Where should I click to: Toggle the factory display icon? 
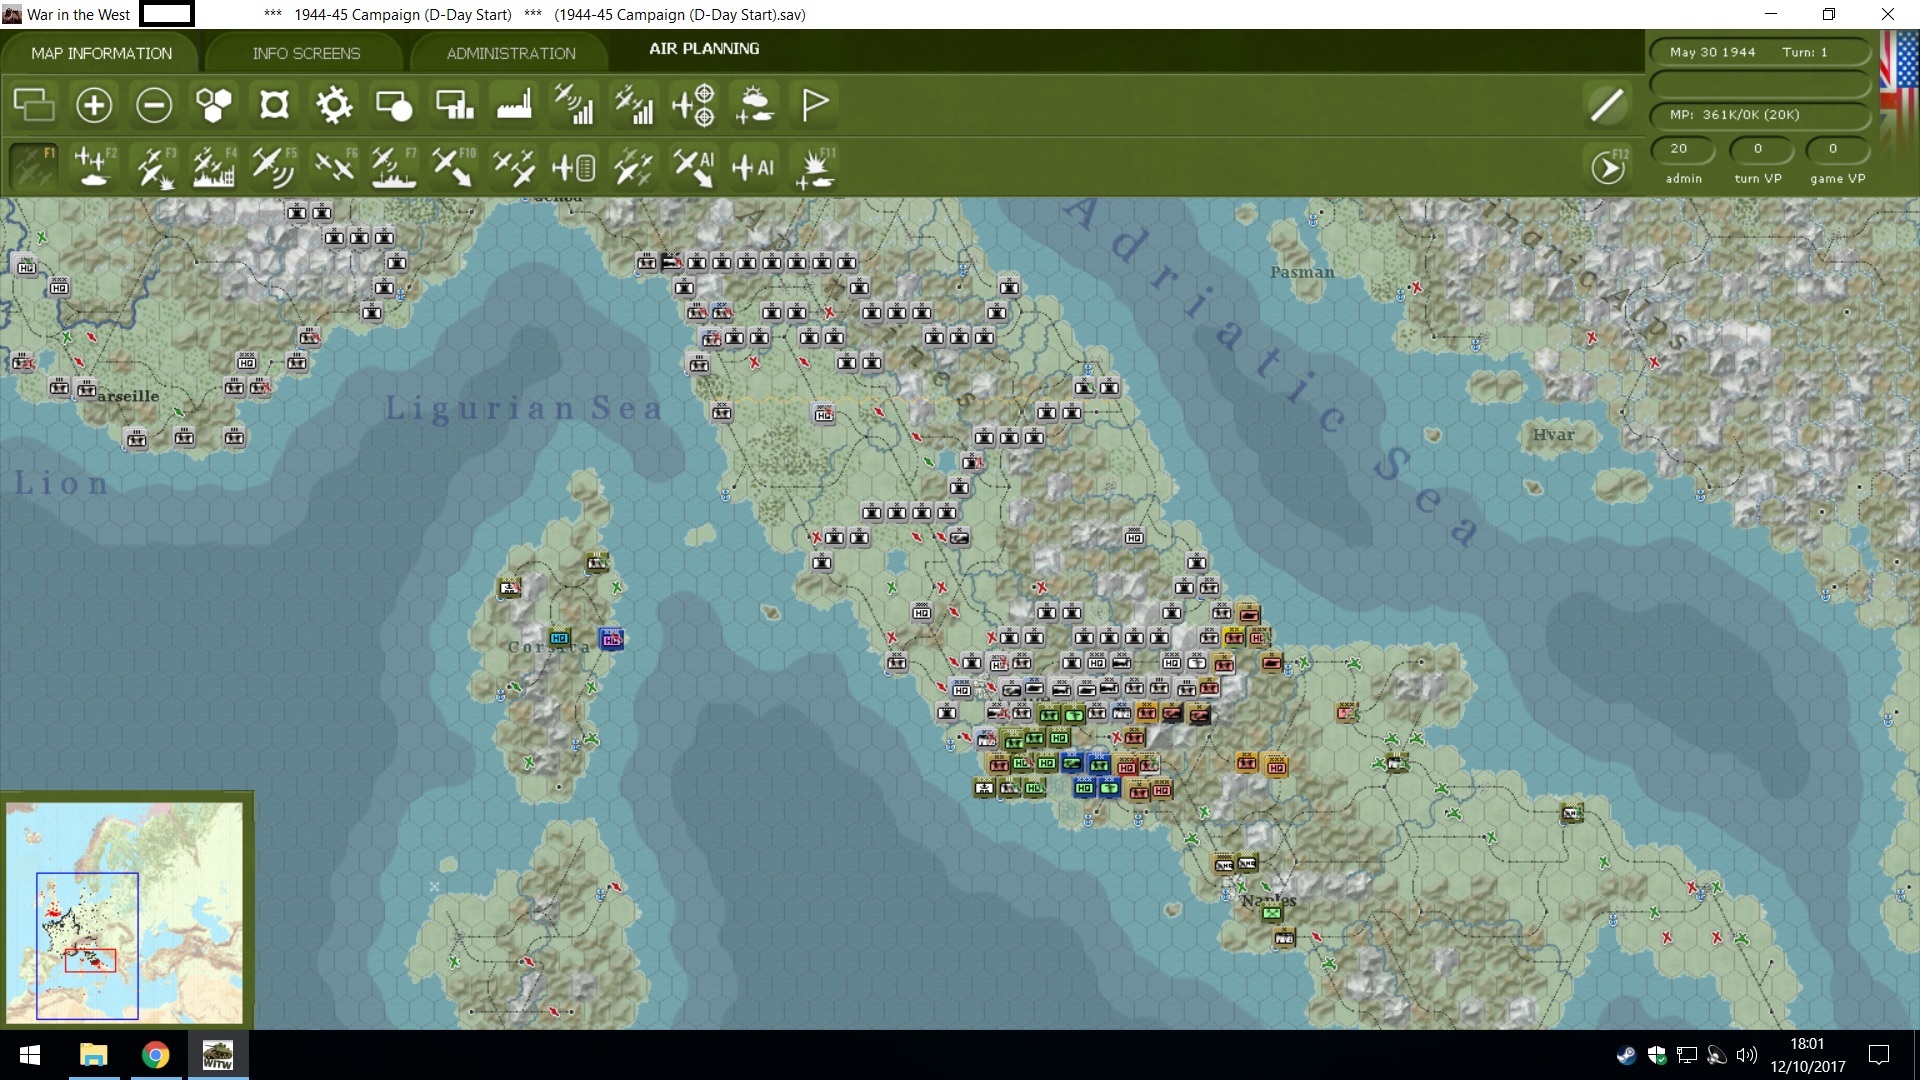click(x=514, y=104)
